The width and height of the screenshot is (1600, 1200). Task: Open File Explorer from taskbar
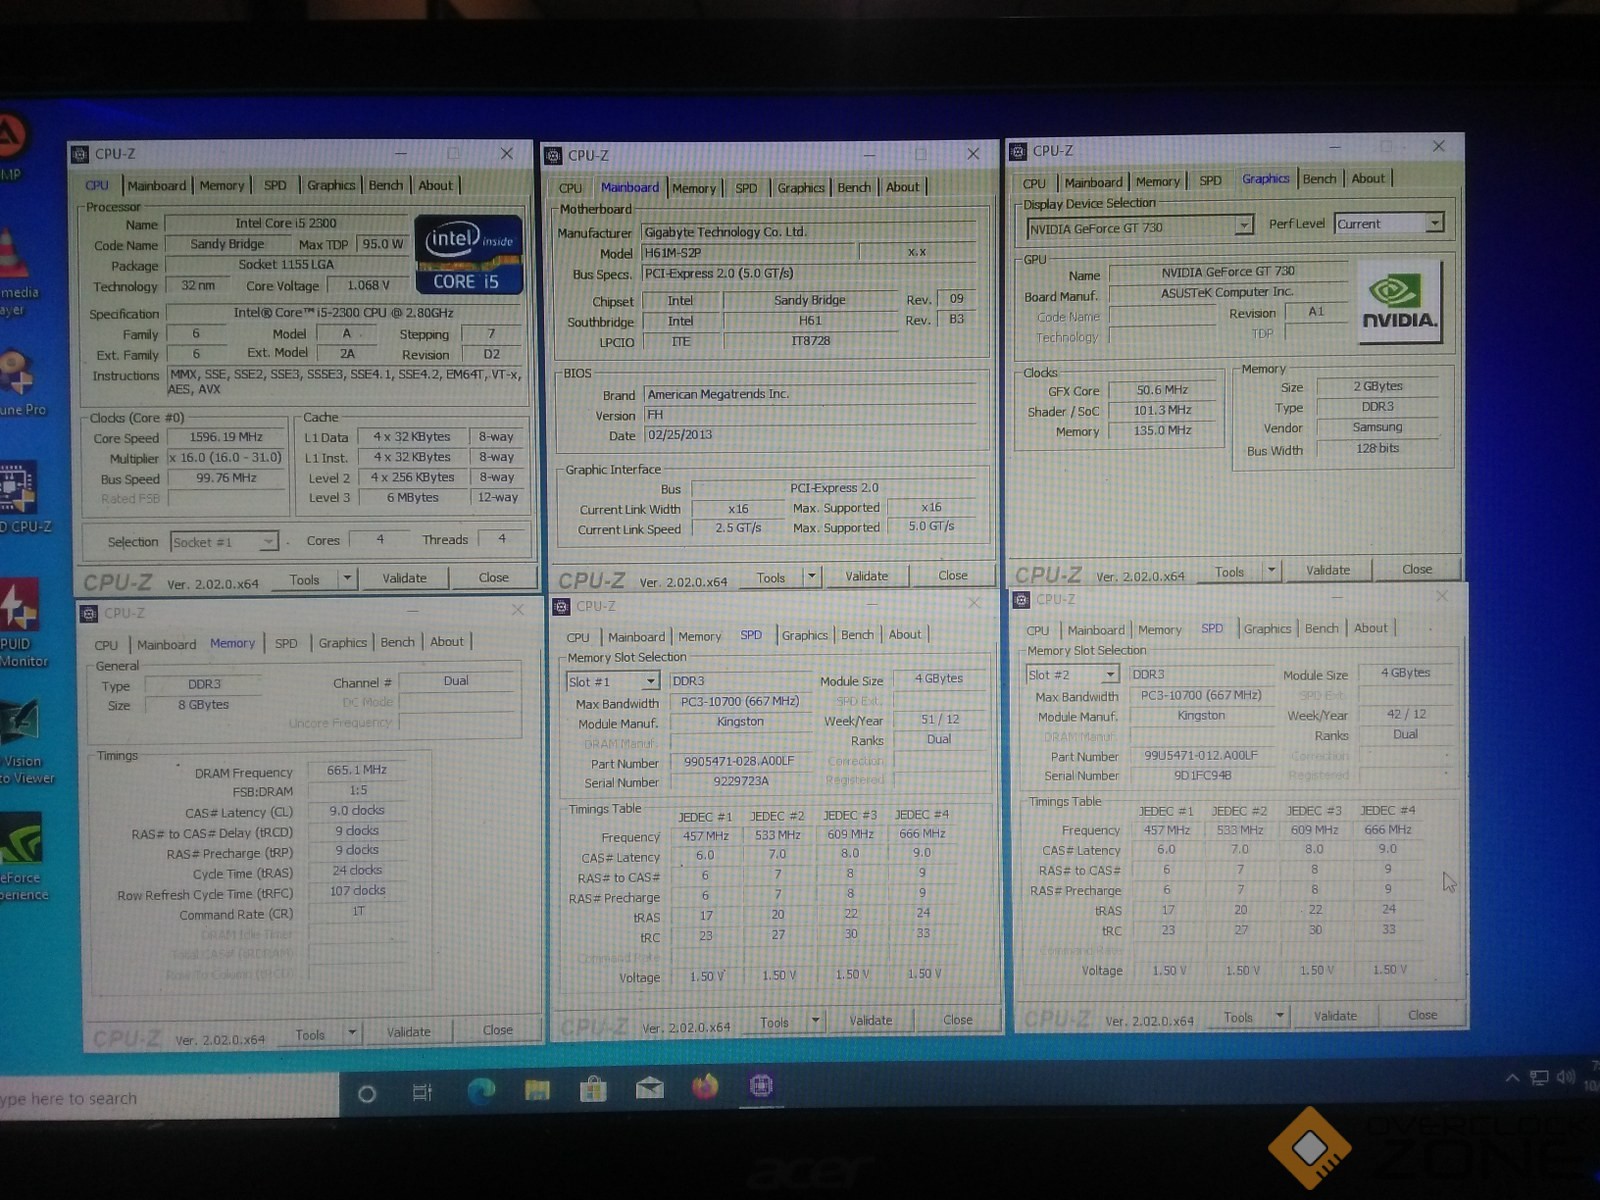coord(537,1089)
